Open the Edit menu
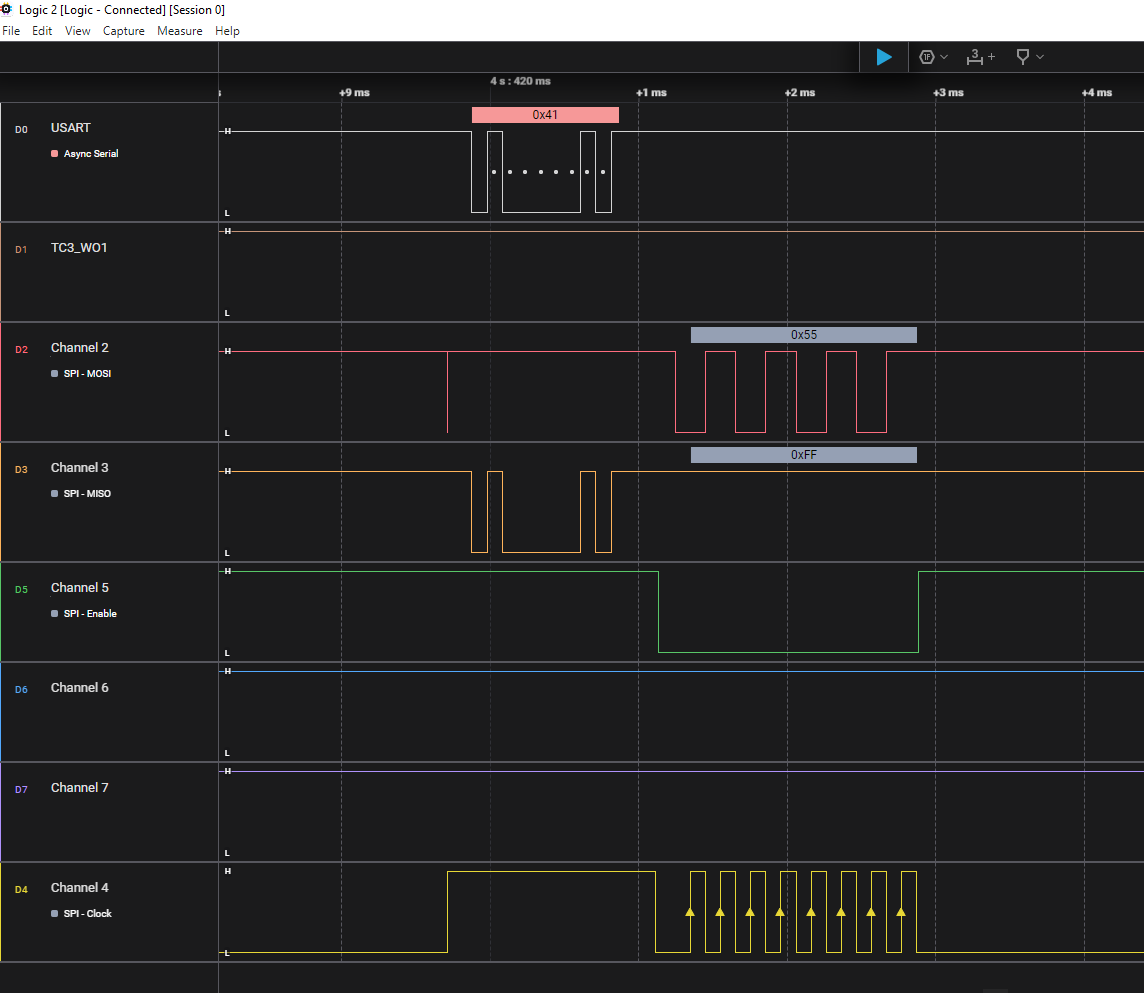1144x993 pixels. click(x=42, y=31)
